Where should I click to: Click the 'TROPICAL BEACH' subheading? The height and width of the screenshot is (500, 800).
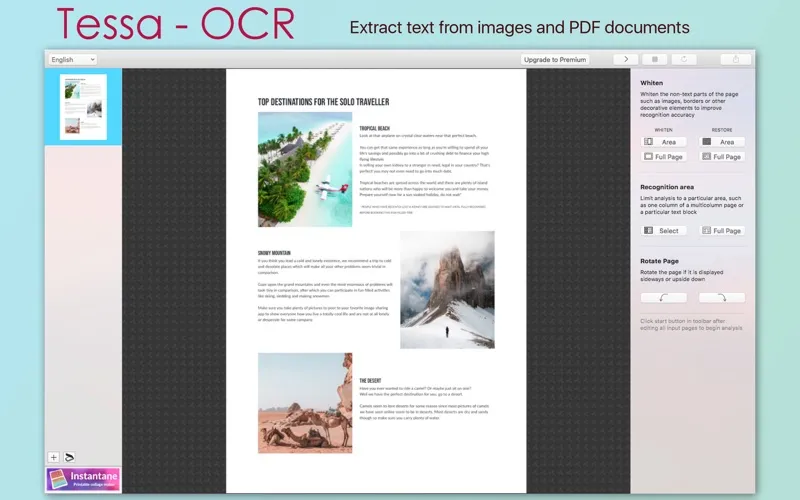tap(374, 129)
